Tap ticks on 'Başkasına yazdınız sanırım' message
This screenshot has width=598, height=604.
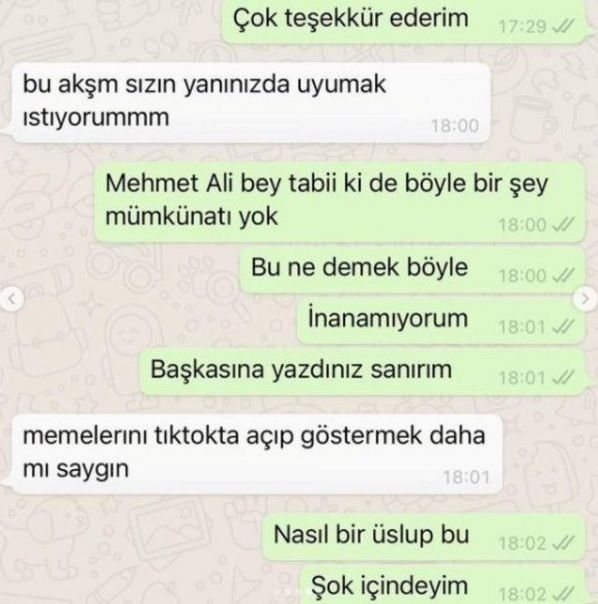coord(563,378)
